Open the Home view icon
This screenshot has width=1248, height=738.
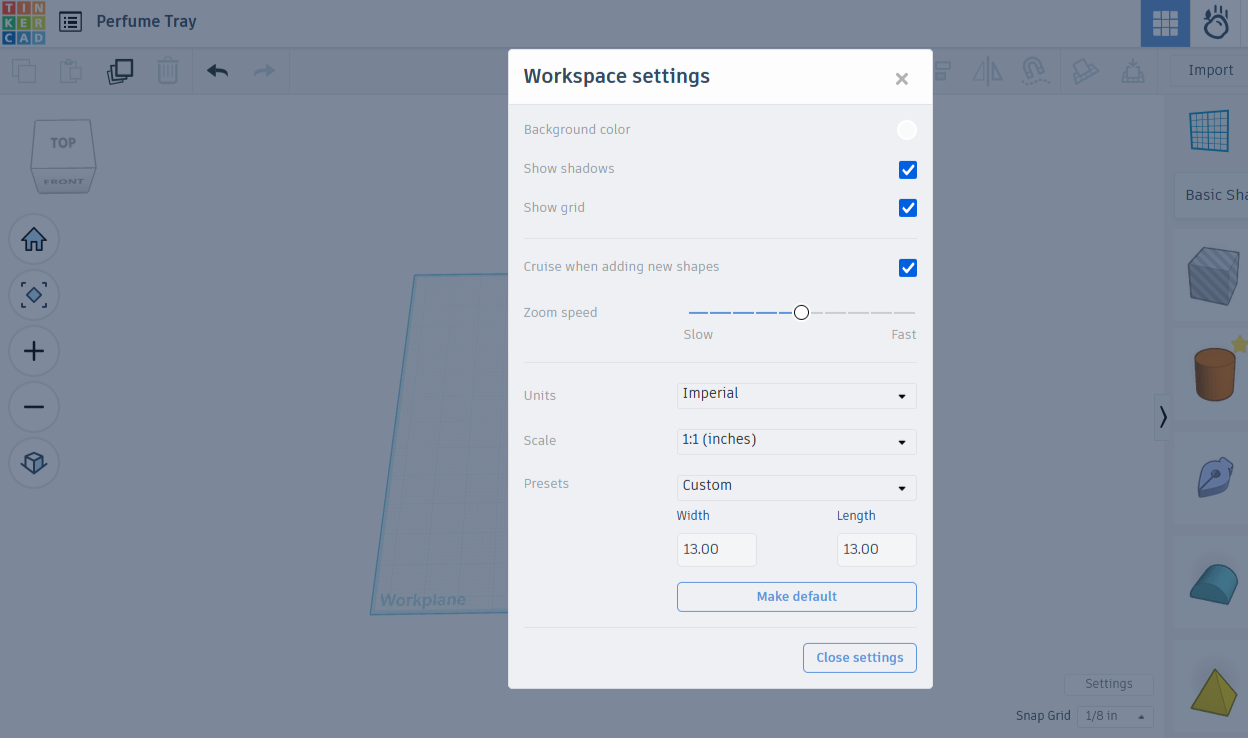(33, 239)
